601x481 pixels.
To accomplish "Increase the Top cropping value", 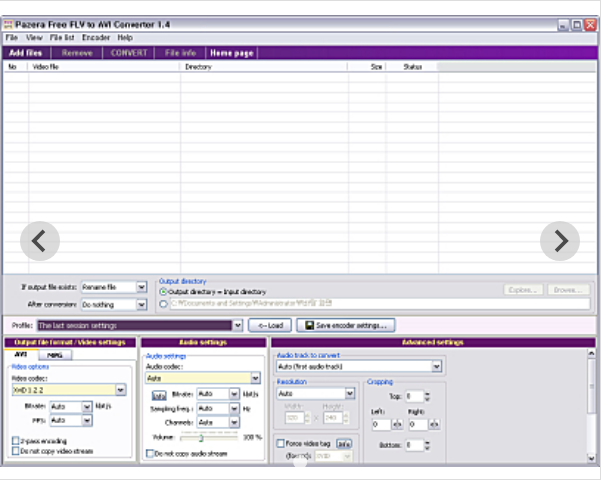I will (x=427, y=393).
